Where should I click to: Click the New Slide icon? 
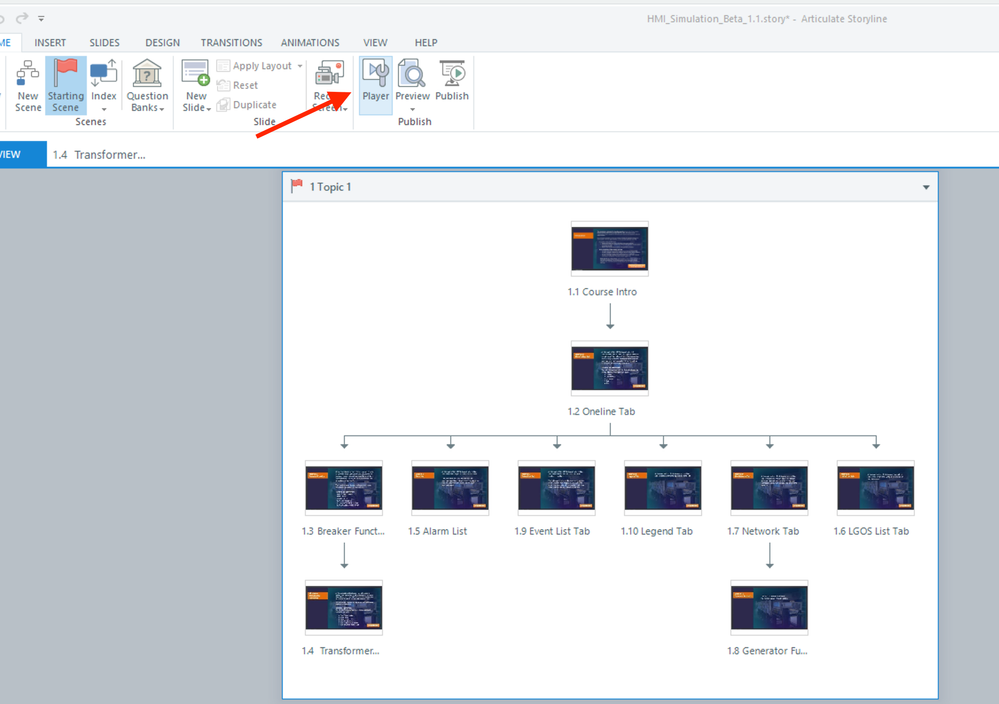tap(196, 74)
